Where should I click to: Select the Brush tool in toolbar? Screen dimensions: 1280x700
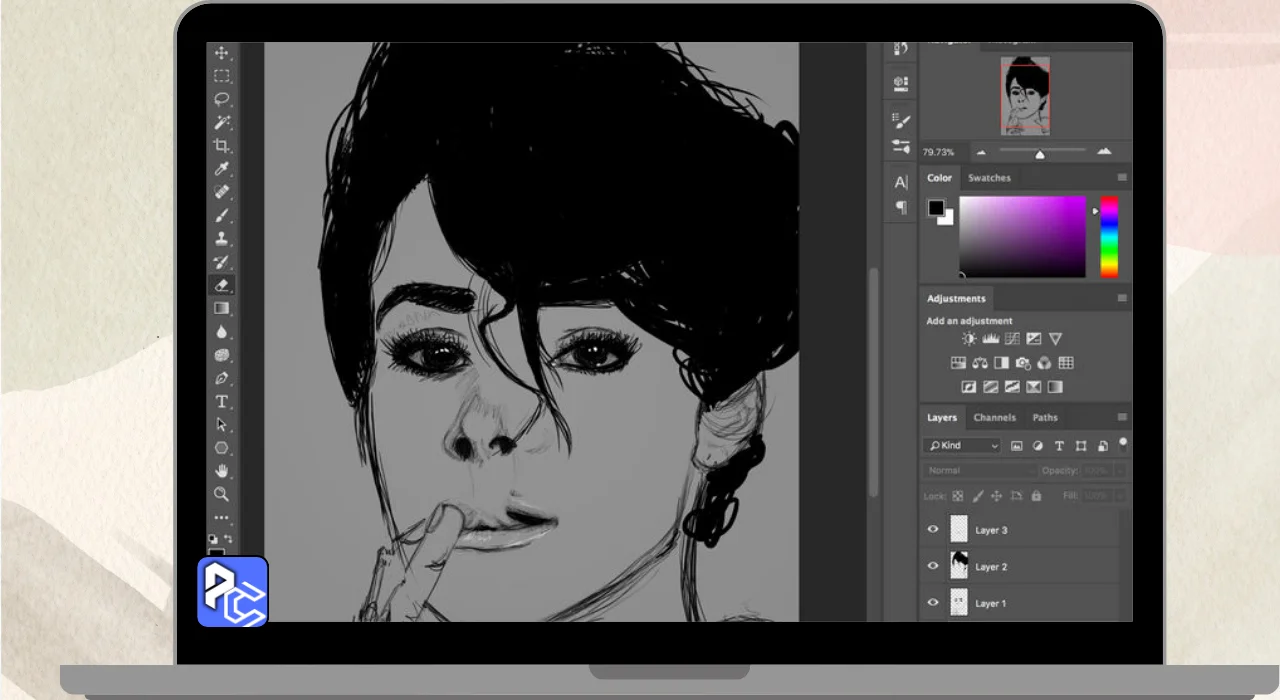click(222, 216)
